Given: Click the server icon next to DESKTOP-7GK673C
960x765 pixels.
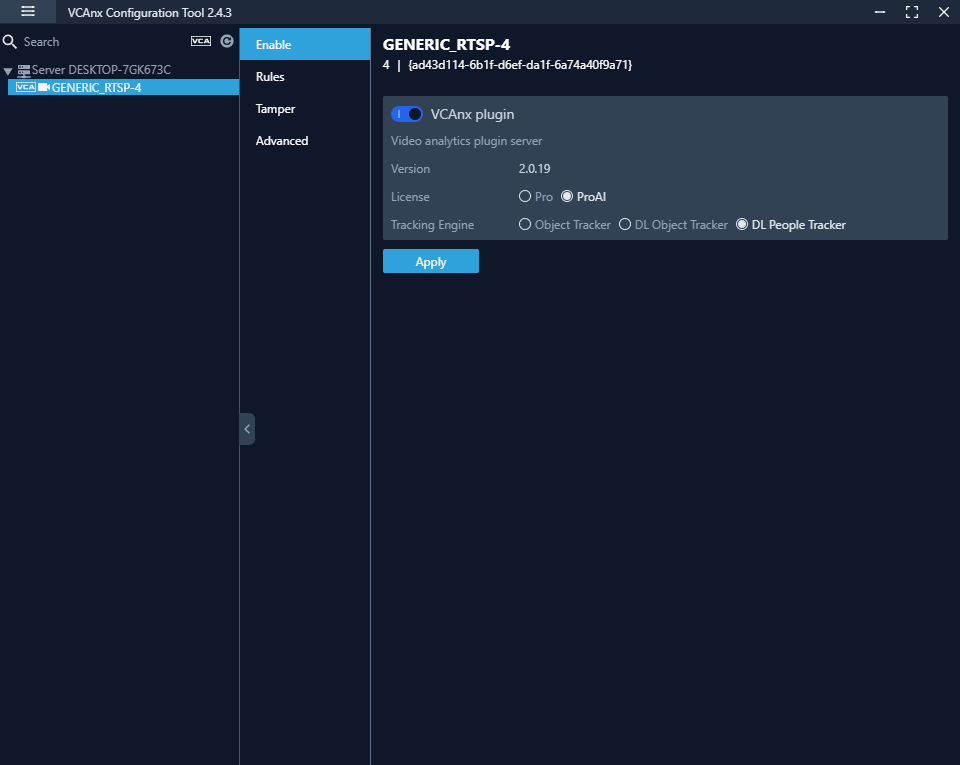Looking at the screenshot, I should pos(25,69).
